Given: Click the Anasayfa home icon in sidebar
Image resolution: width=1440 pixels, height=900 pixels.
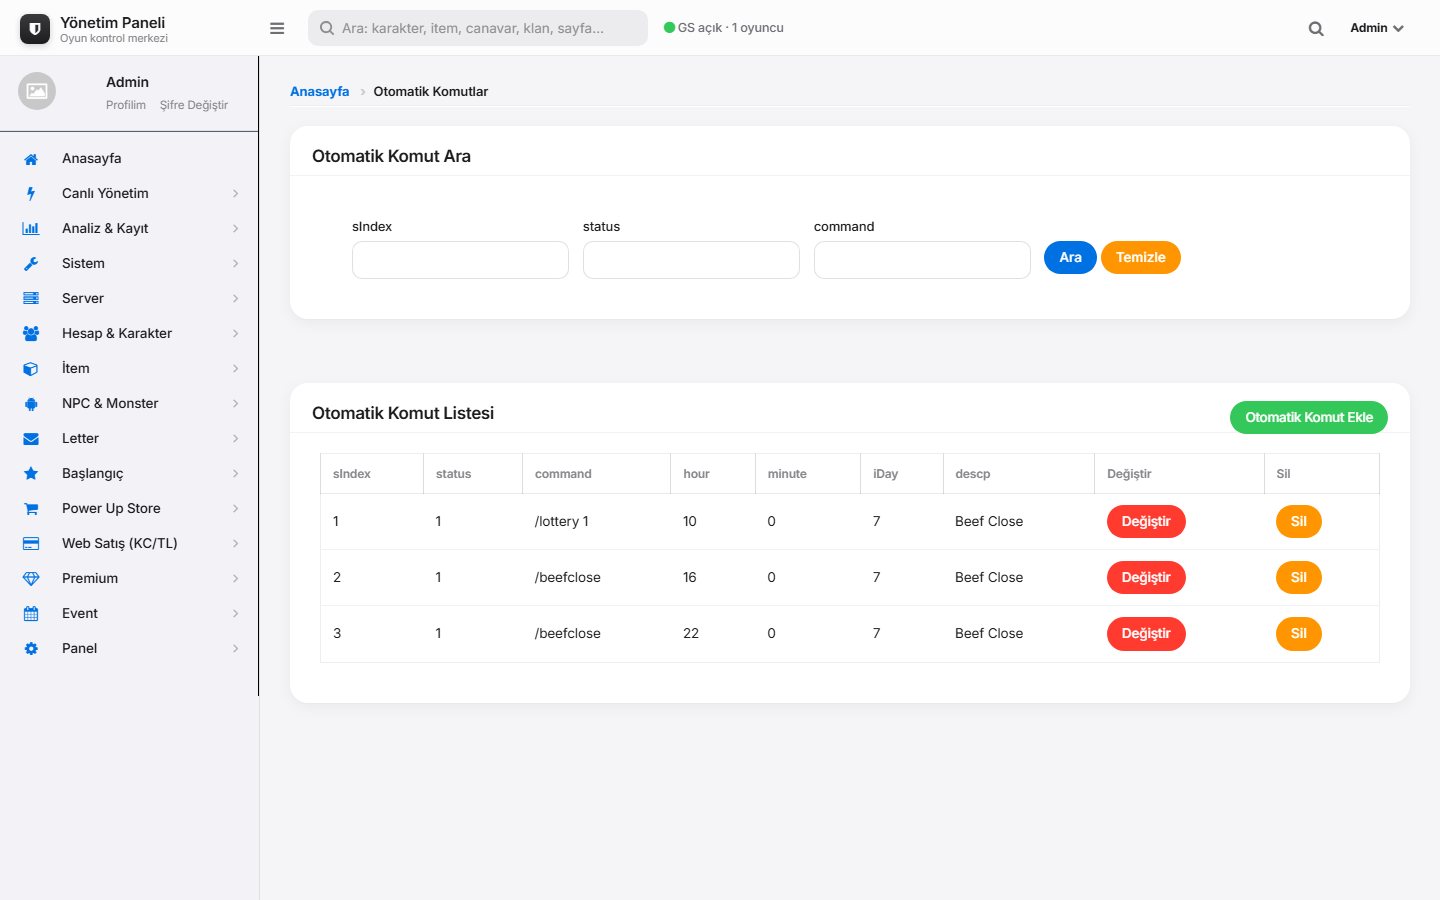Looking at the screenshot, I should 31,159.
